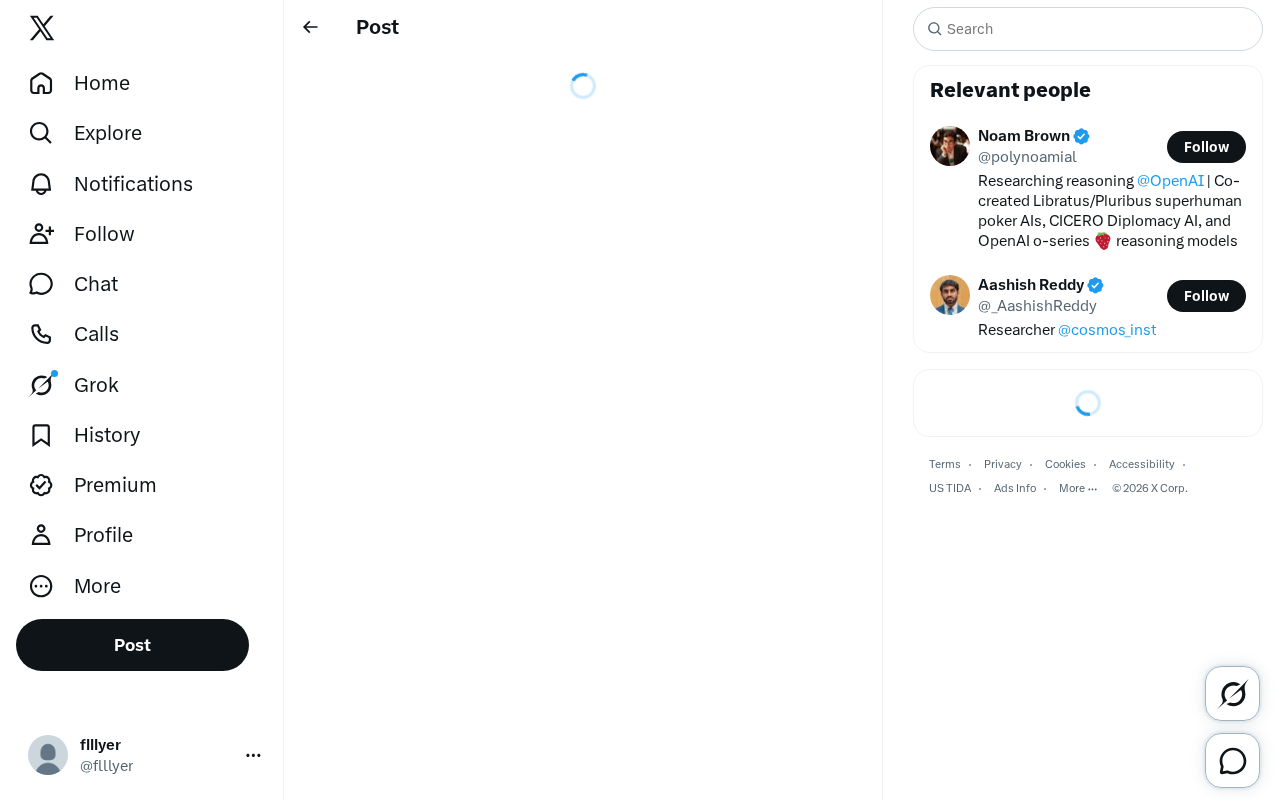Open Noam Brown's profile picture
This screenshot has height=800, width=1280.
coord(950,146)
